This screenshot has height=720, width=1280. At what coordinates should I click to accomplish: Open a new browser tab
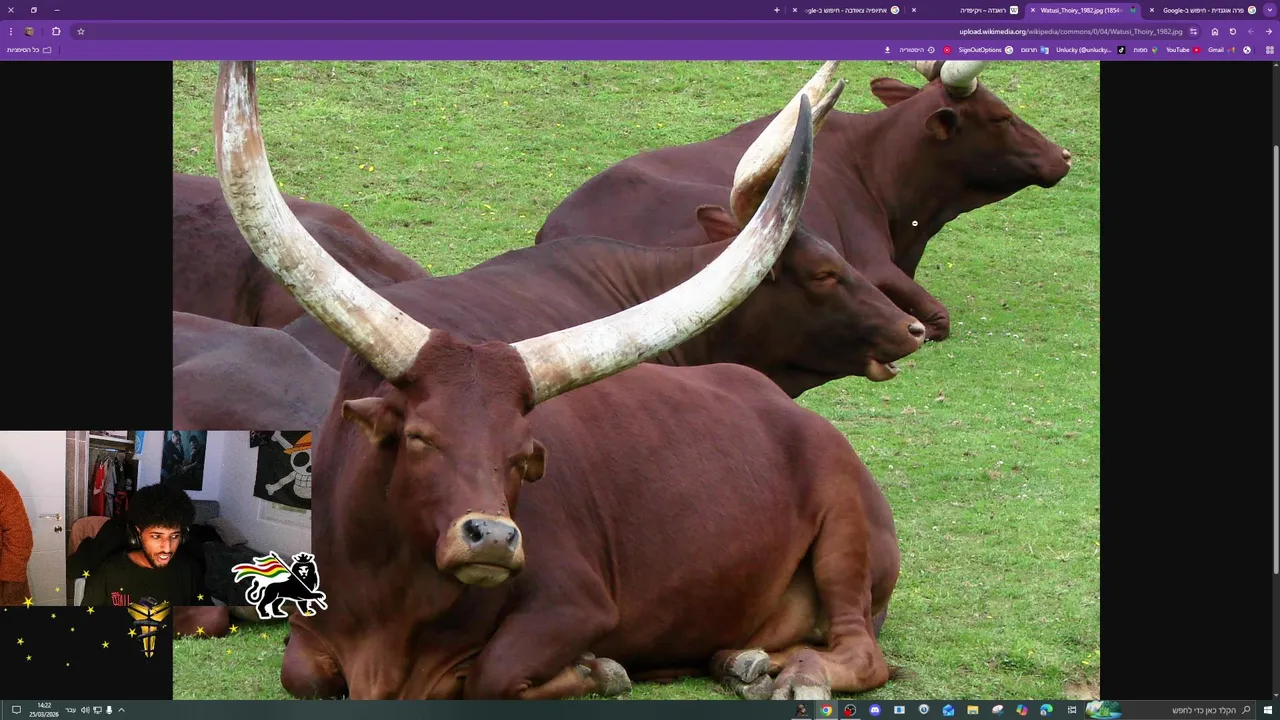(777, 10)
